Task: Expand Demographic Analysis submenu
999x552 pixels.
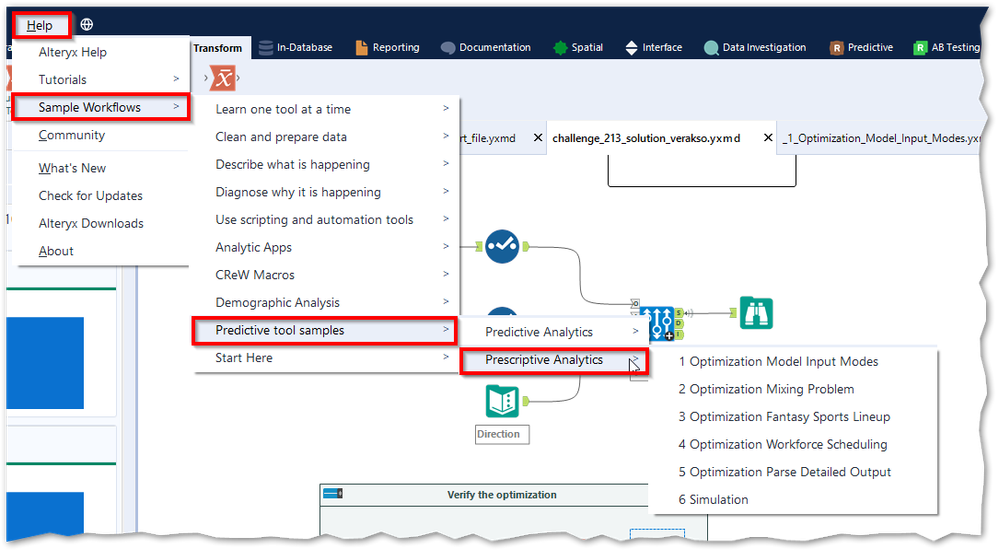Action: [x=327, y=302]
